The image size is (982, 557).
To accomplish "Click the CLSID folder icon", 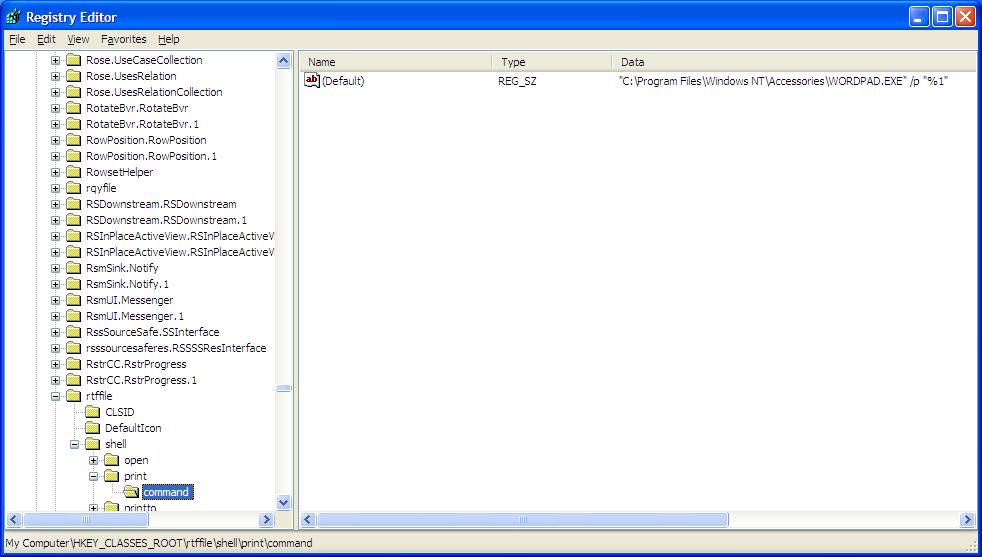I will pyautogui.click(x=93, y=412).
